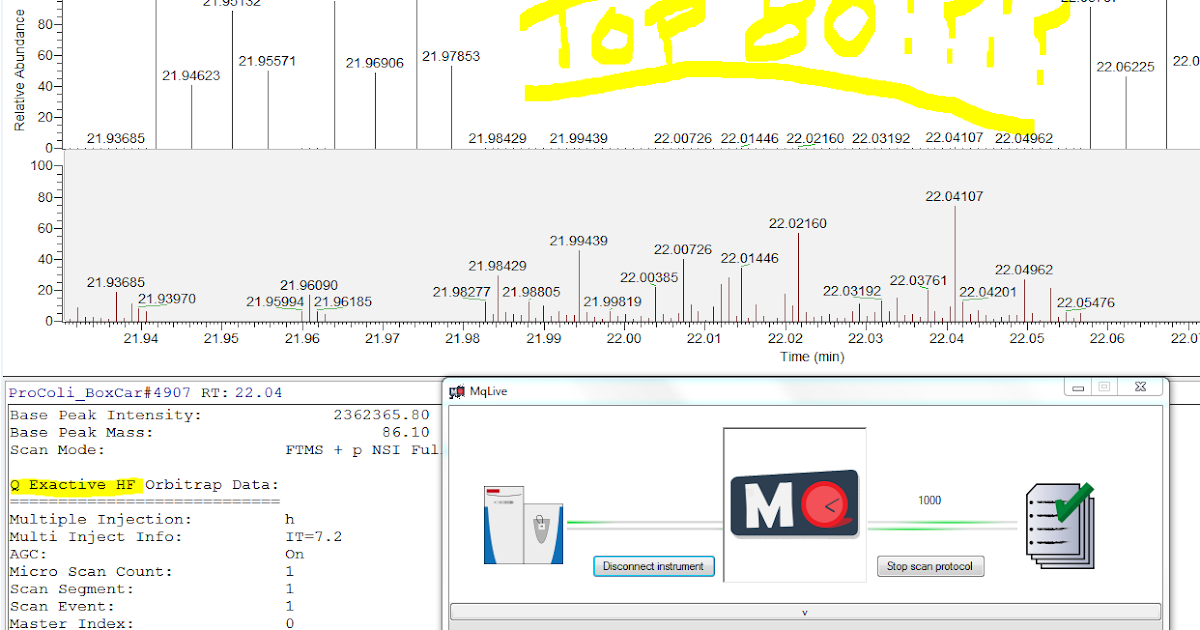The image size is (1200, 630).
Task: Click the 1000 scan counter label
Action: 929,499
